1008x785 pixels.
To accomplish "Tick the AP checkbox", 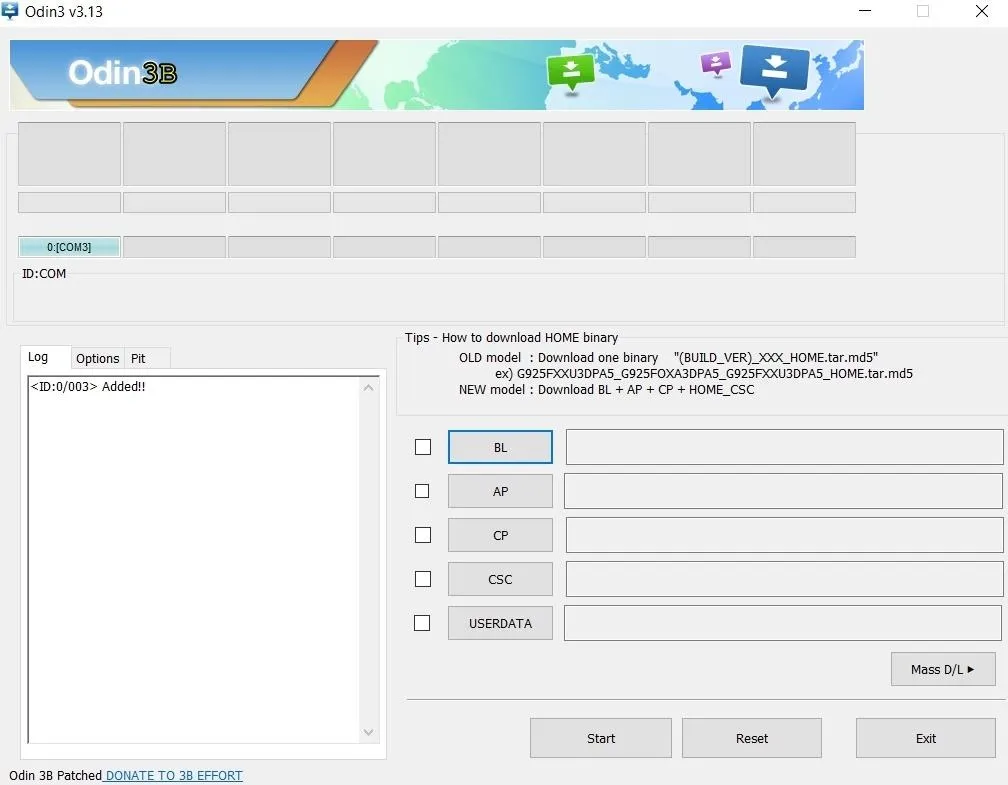I will [422, 491].
